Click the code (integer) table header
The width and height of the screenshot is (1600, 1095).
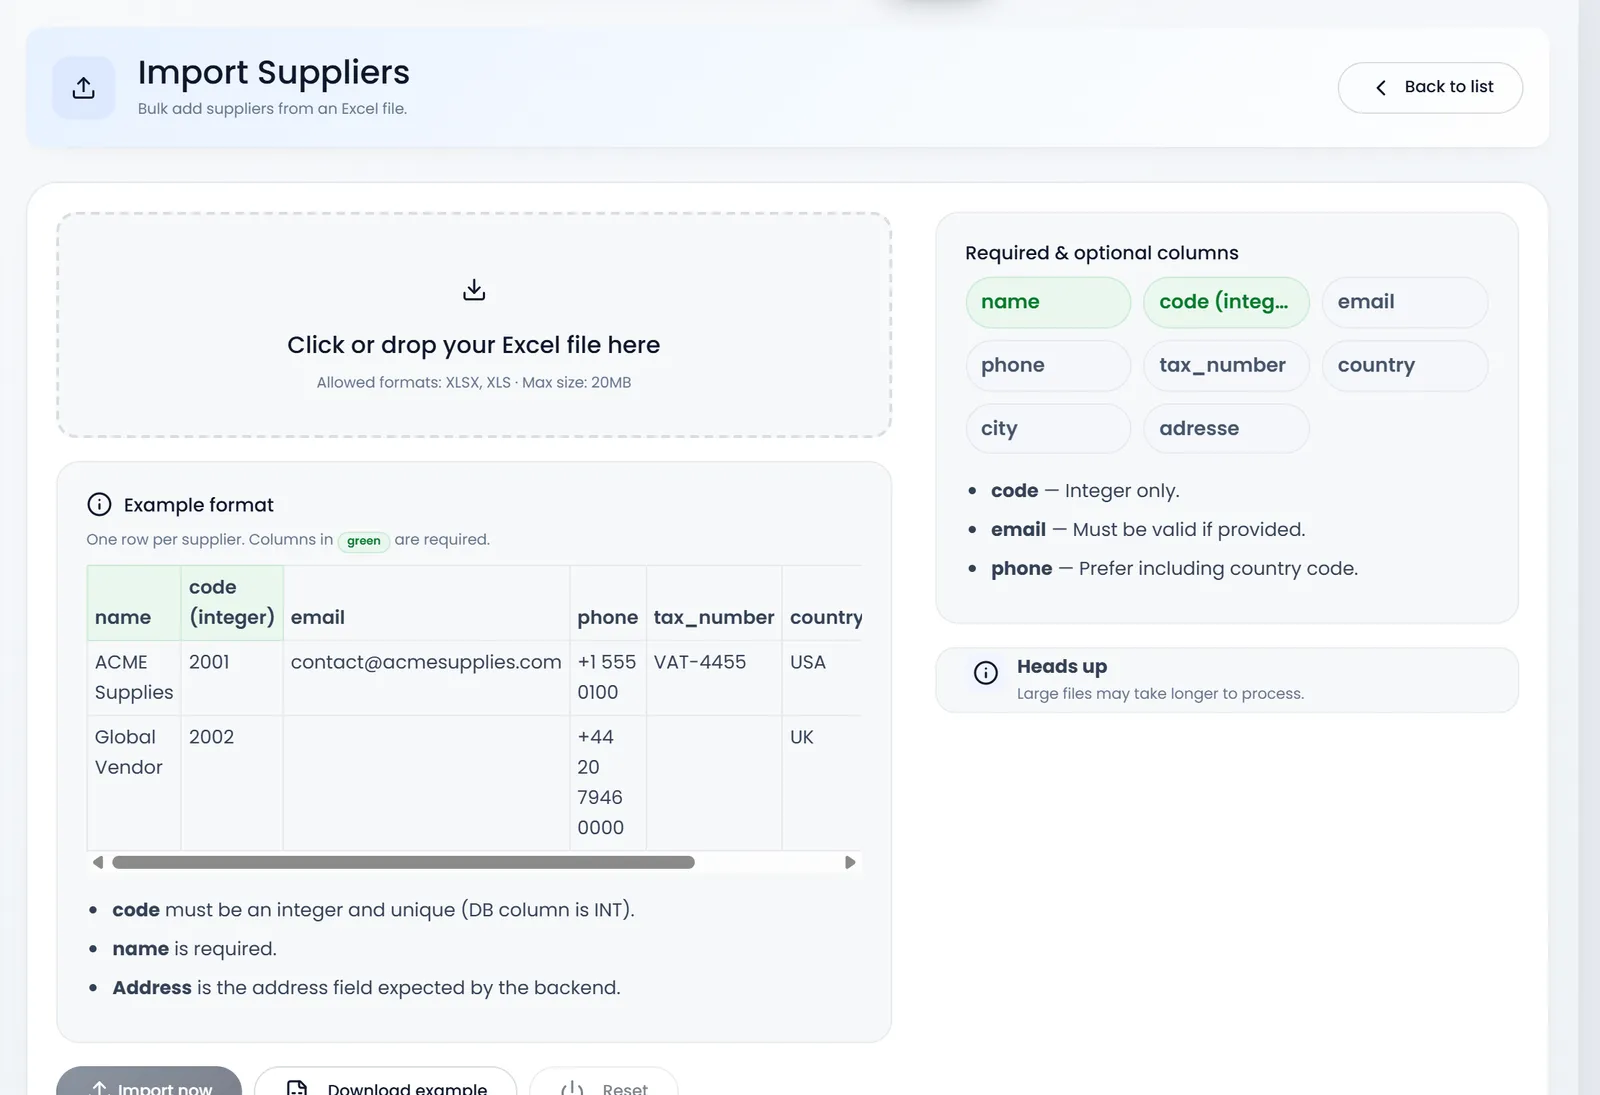pyautogui.click(x=232, y=603)
